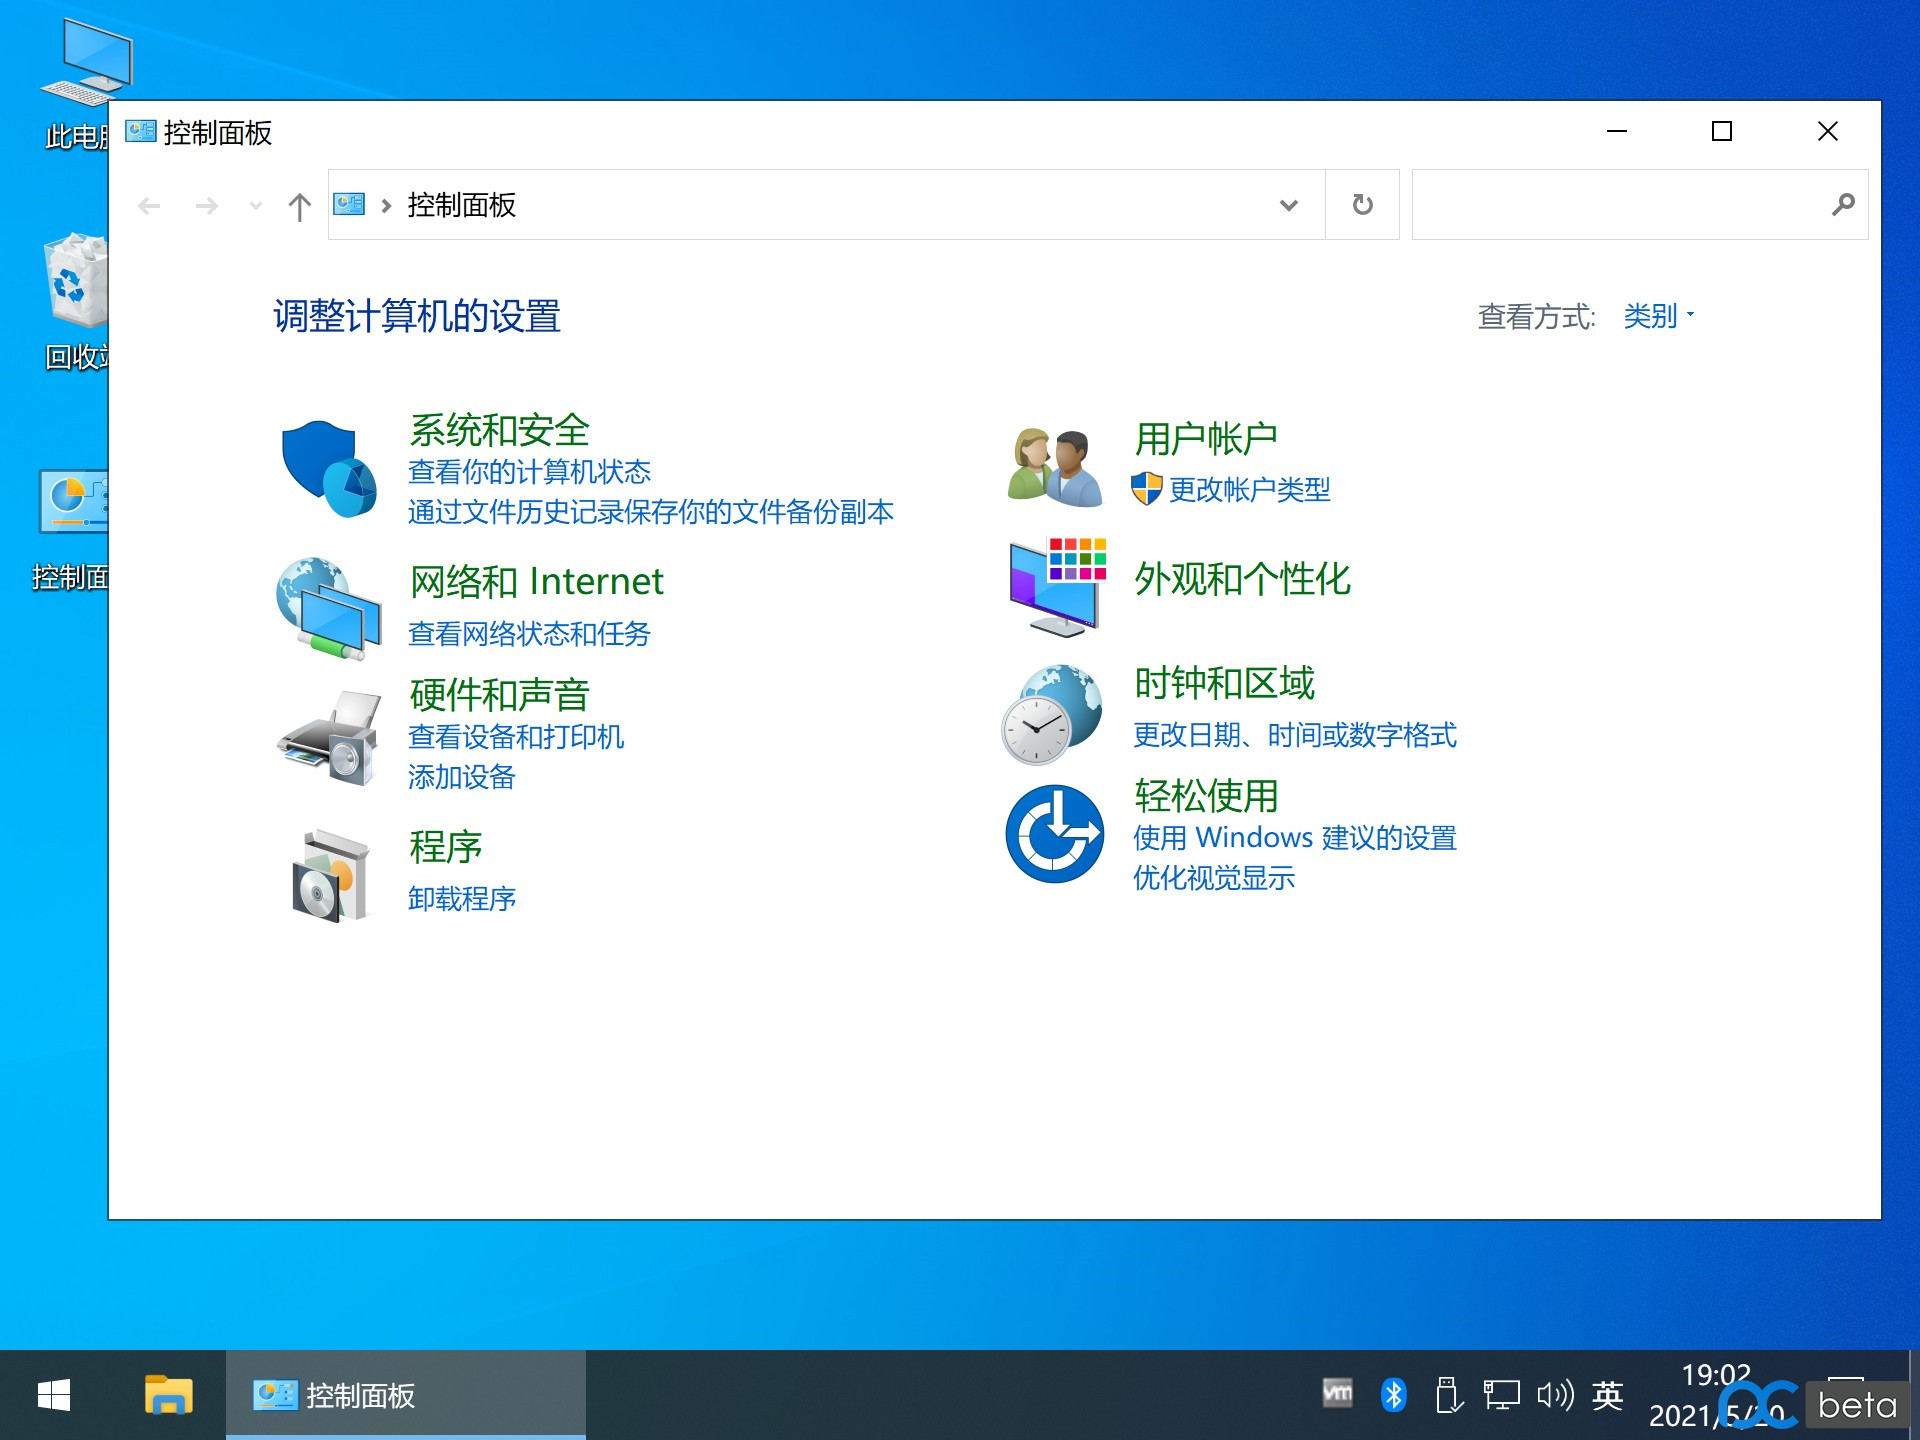The width and height of the screenshot is (1920, 1440).
Task: Click the 控制面板 taskbar button
Action: 405,1395
